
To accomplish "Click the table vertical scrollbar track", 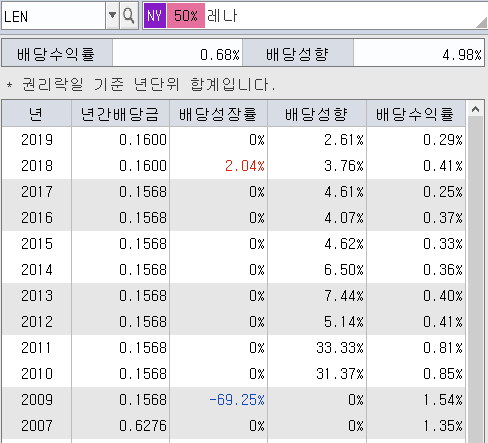I will pyautogui.click(x=476, y=280).
